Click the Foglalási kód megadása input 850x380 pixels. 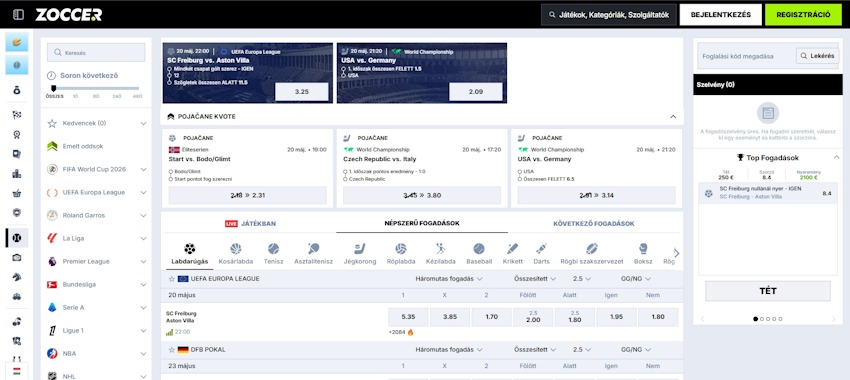tap(746, 56)
